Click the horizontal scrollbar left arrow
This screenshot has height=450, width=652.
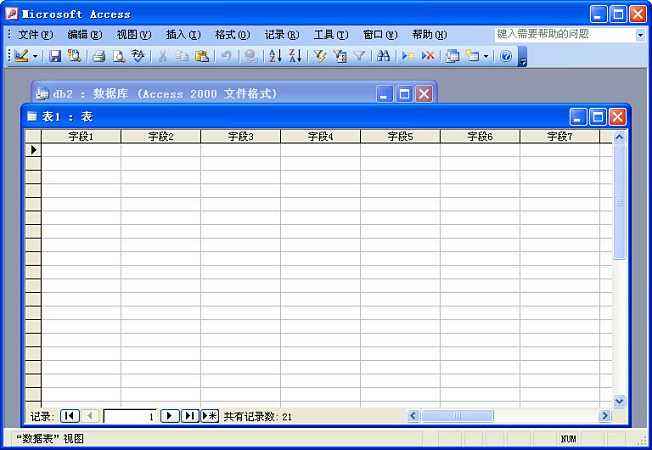413,415
